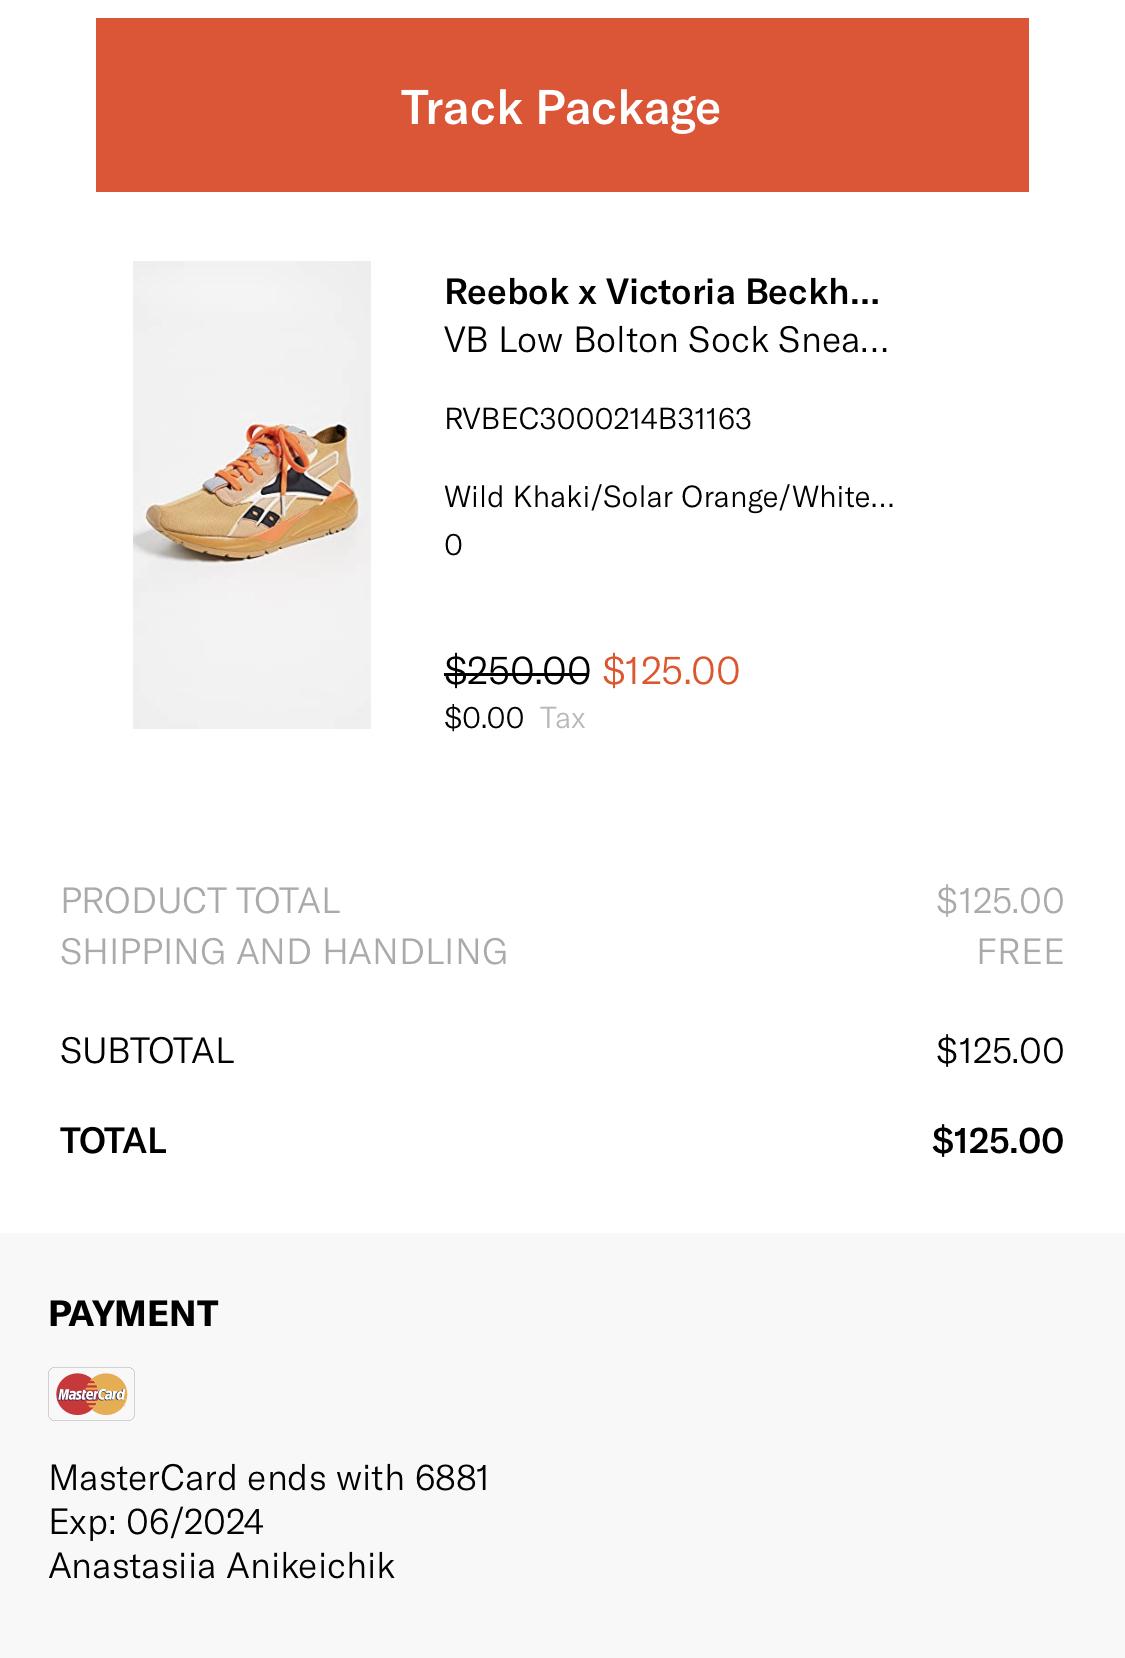This screenshot has height=1658, width=1125.
Task: Click the product code RVBEC3000214B31163
Action: (597, 418)
